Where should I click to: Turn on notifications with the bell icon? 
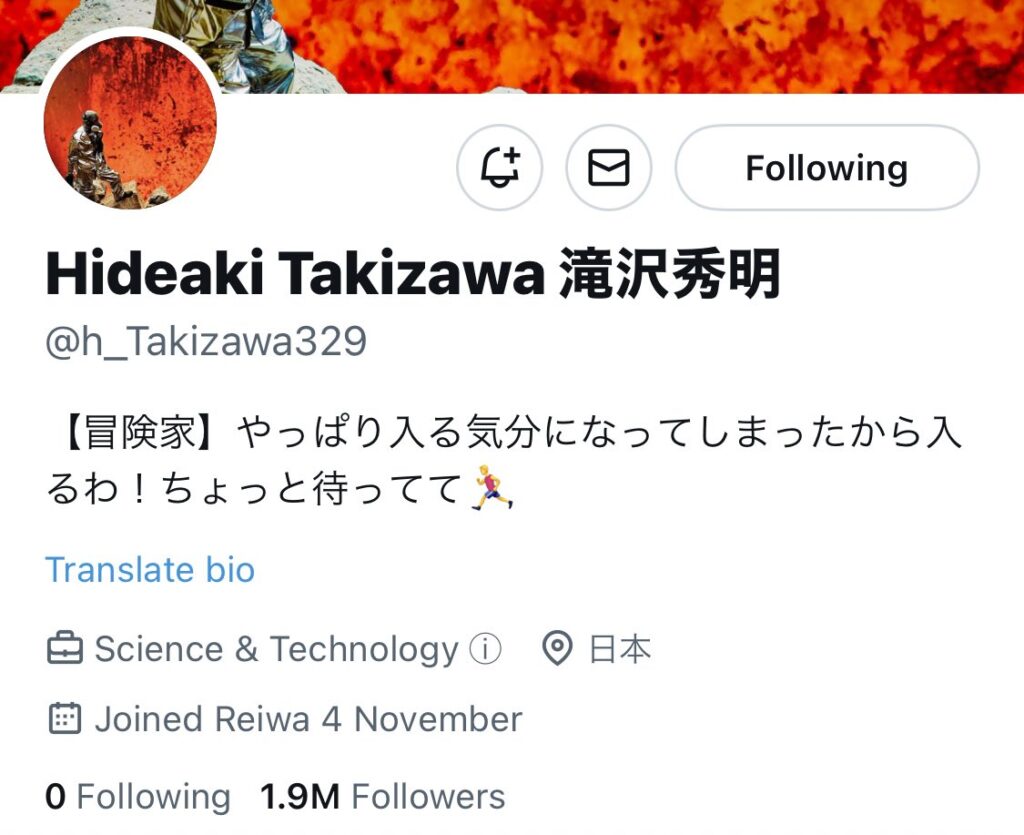(500, 168)
